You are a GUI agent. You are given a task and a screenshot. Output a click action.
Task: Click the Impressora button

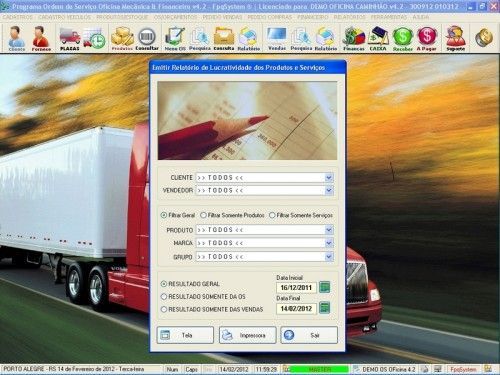(247, 335)
